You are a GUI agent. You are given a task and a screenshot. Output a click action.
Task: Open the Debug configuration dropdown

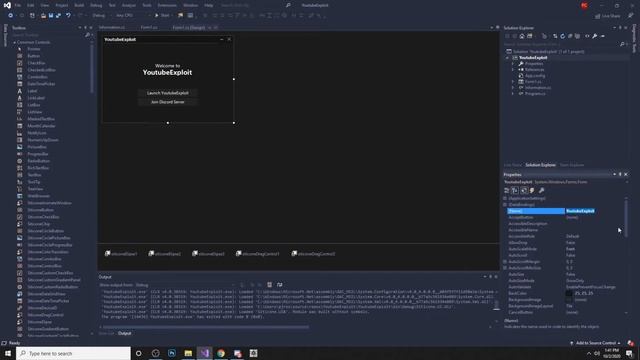click(x=101, y=16)
